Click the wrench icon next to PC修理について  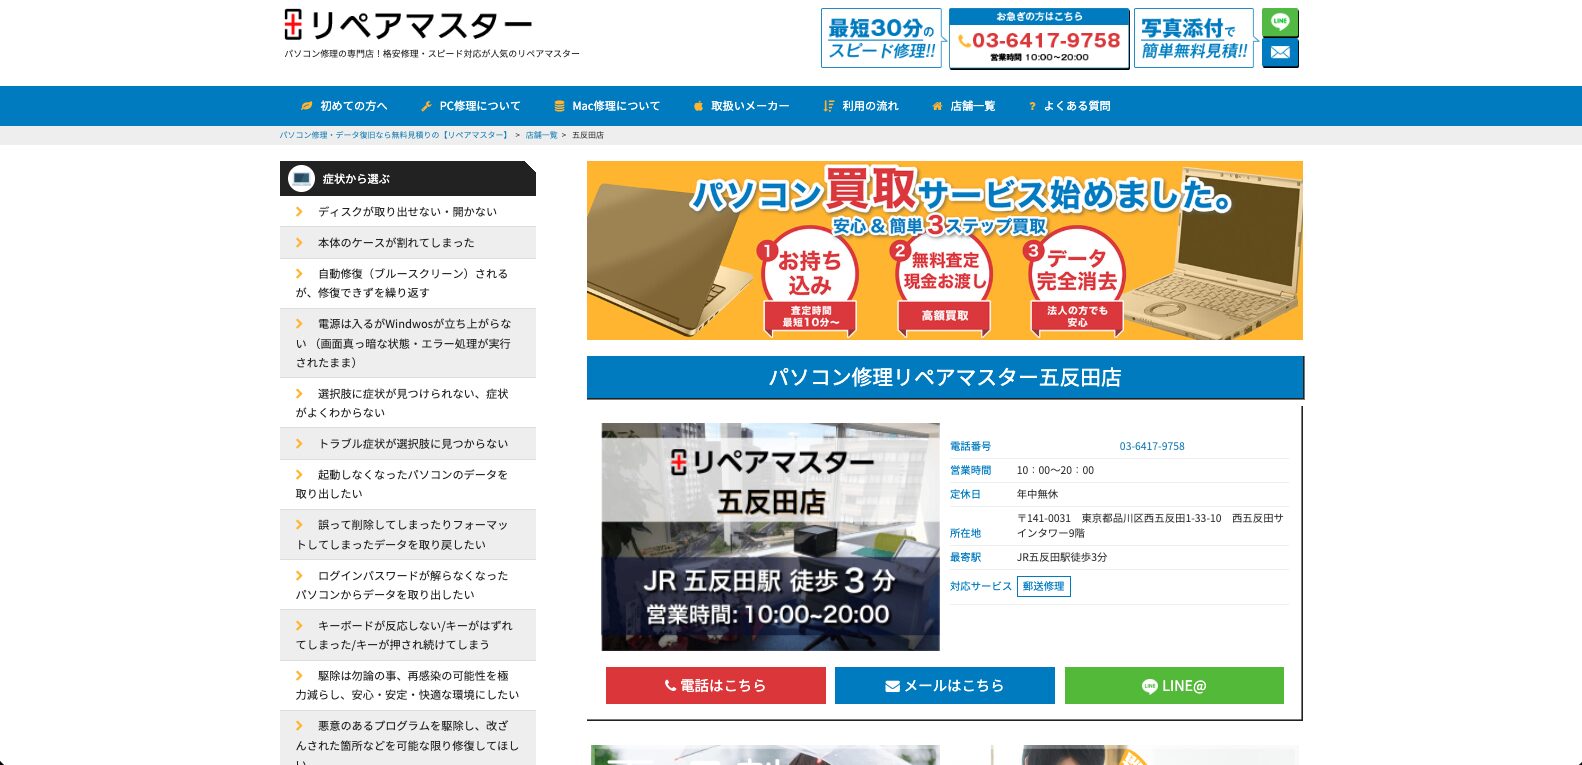(x=426, y=106)
